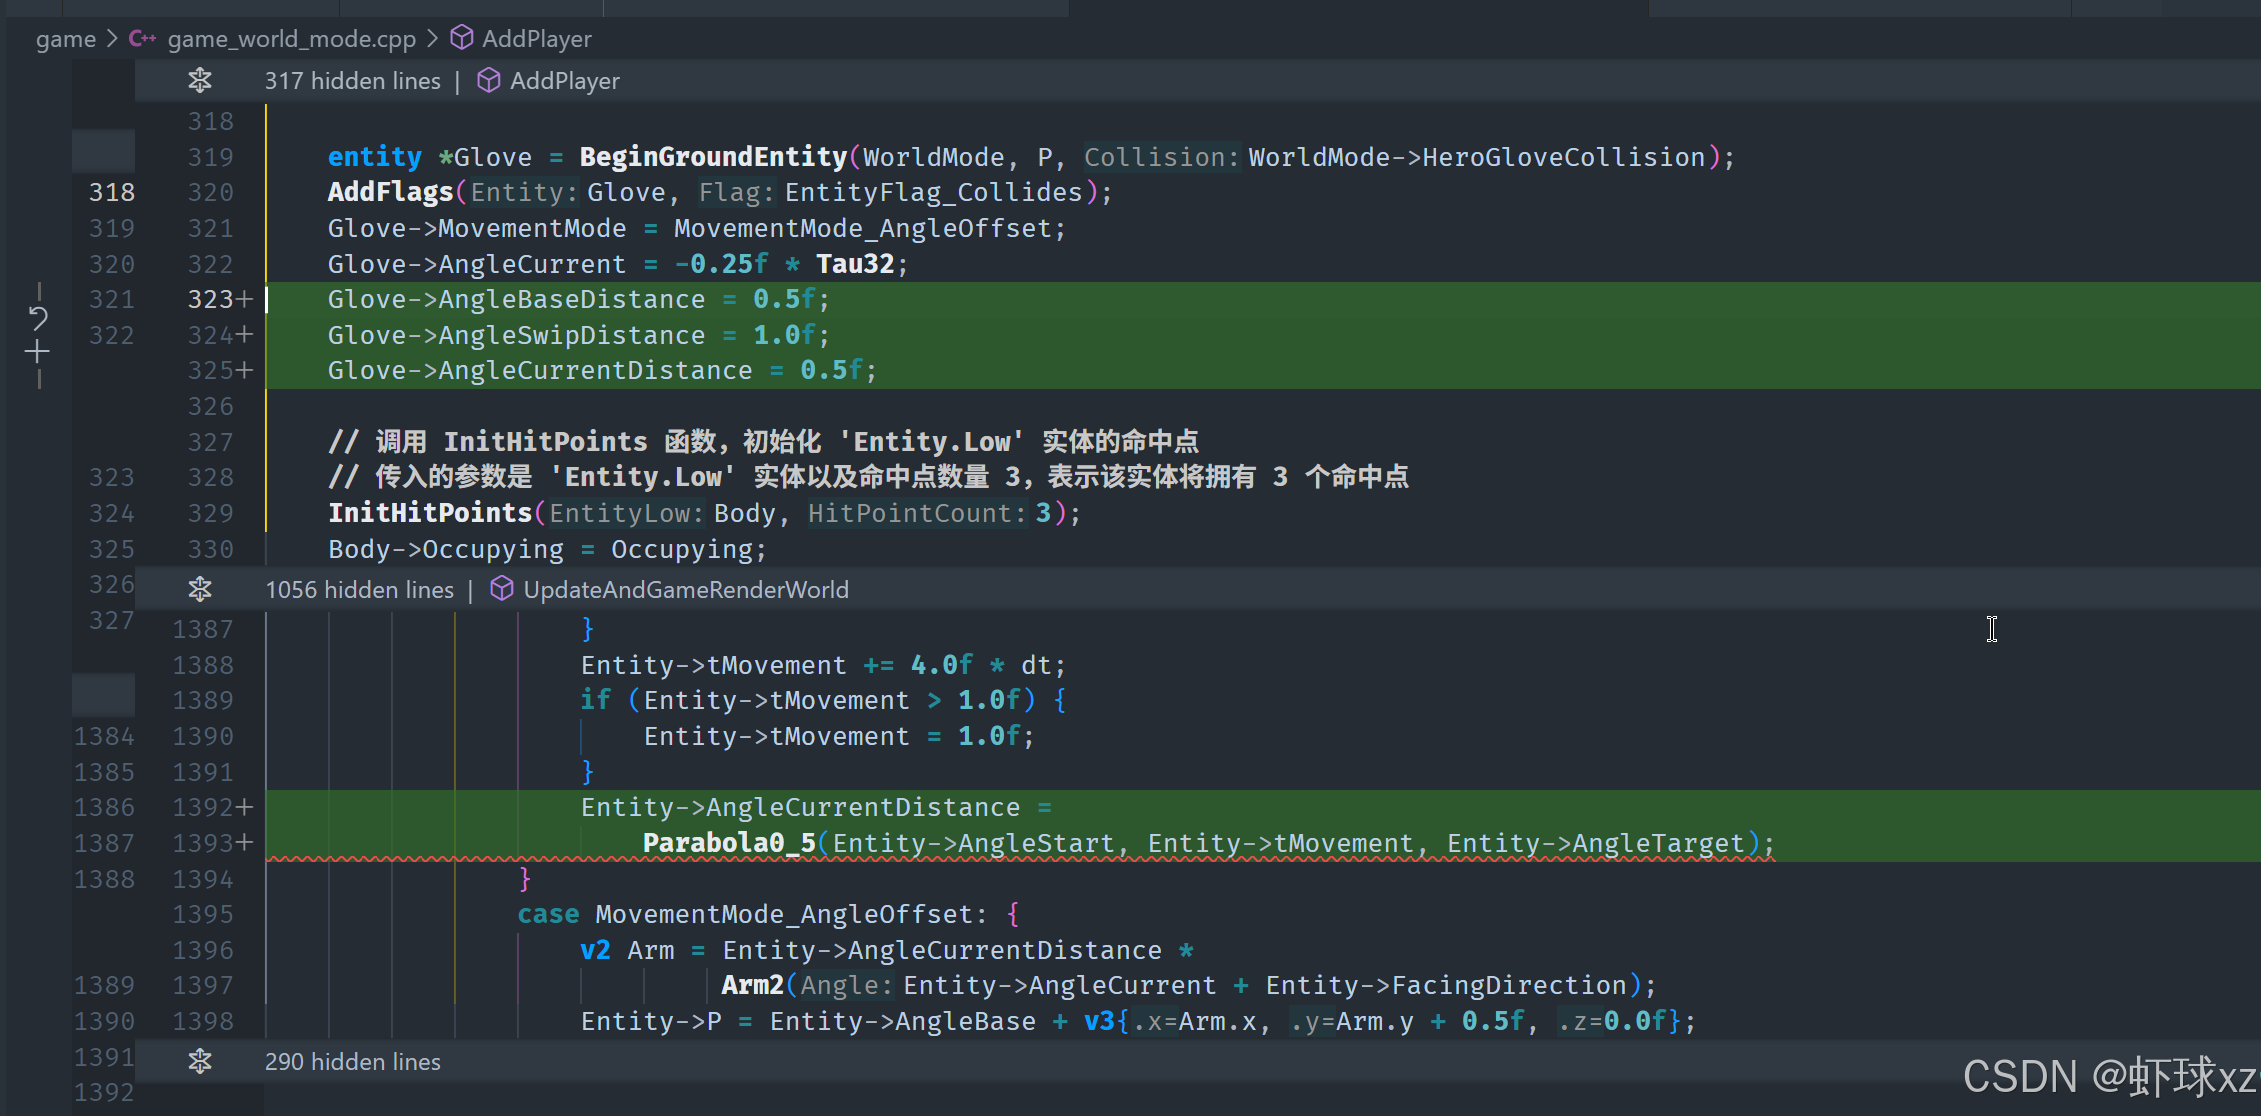This screenshot has height=1116, width=2261.
Task: Click the InitHitPoints function call on line 329
Action: pyautogui.click(x=430, y=513)
